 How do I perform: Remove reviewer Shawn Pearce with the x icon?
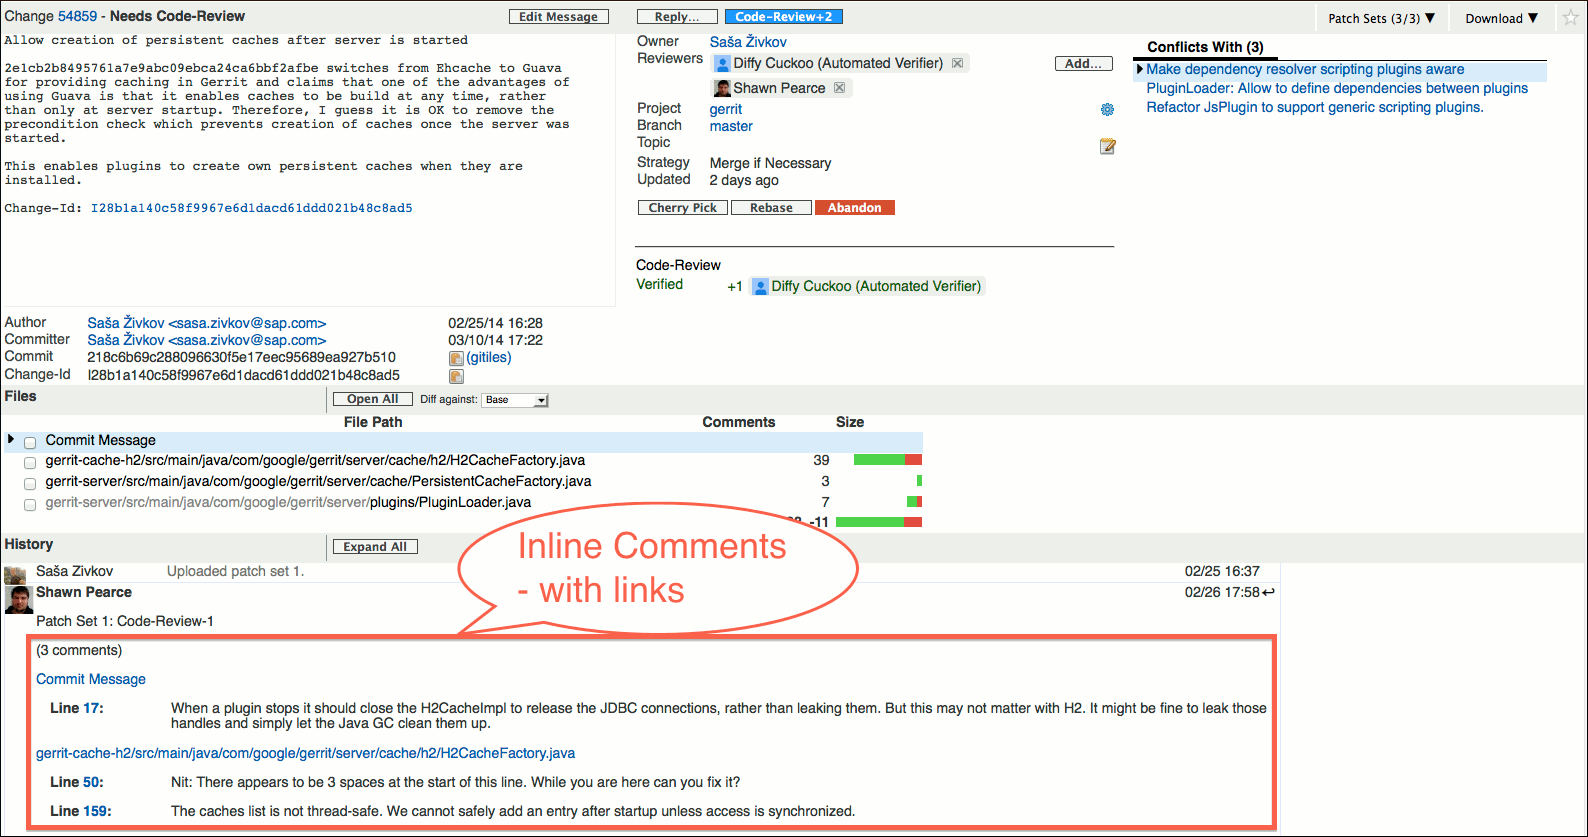point(839,88)
